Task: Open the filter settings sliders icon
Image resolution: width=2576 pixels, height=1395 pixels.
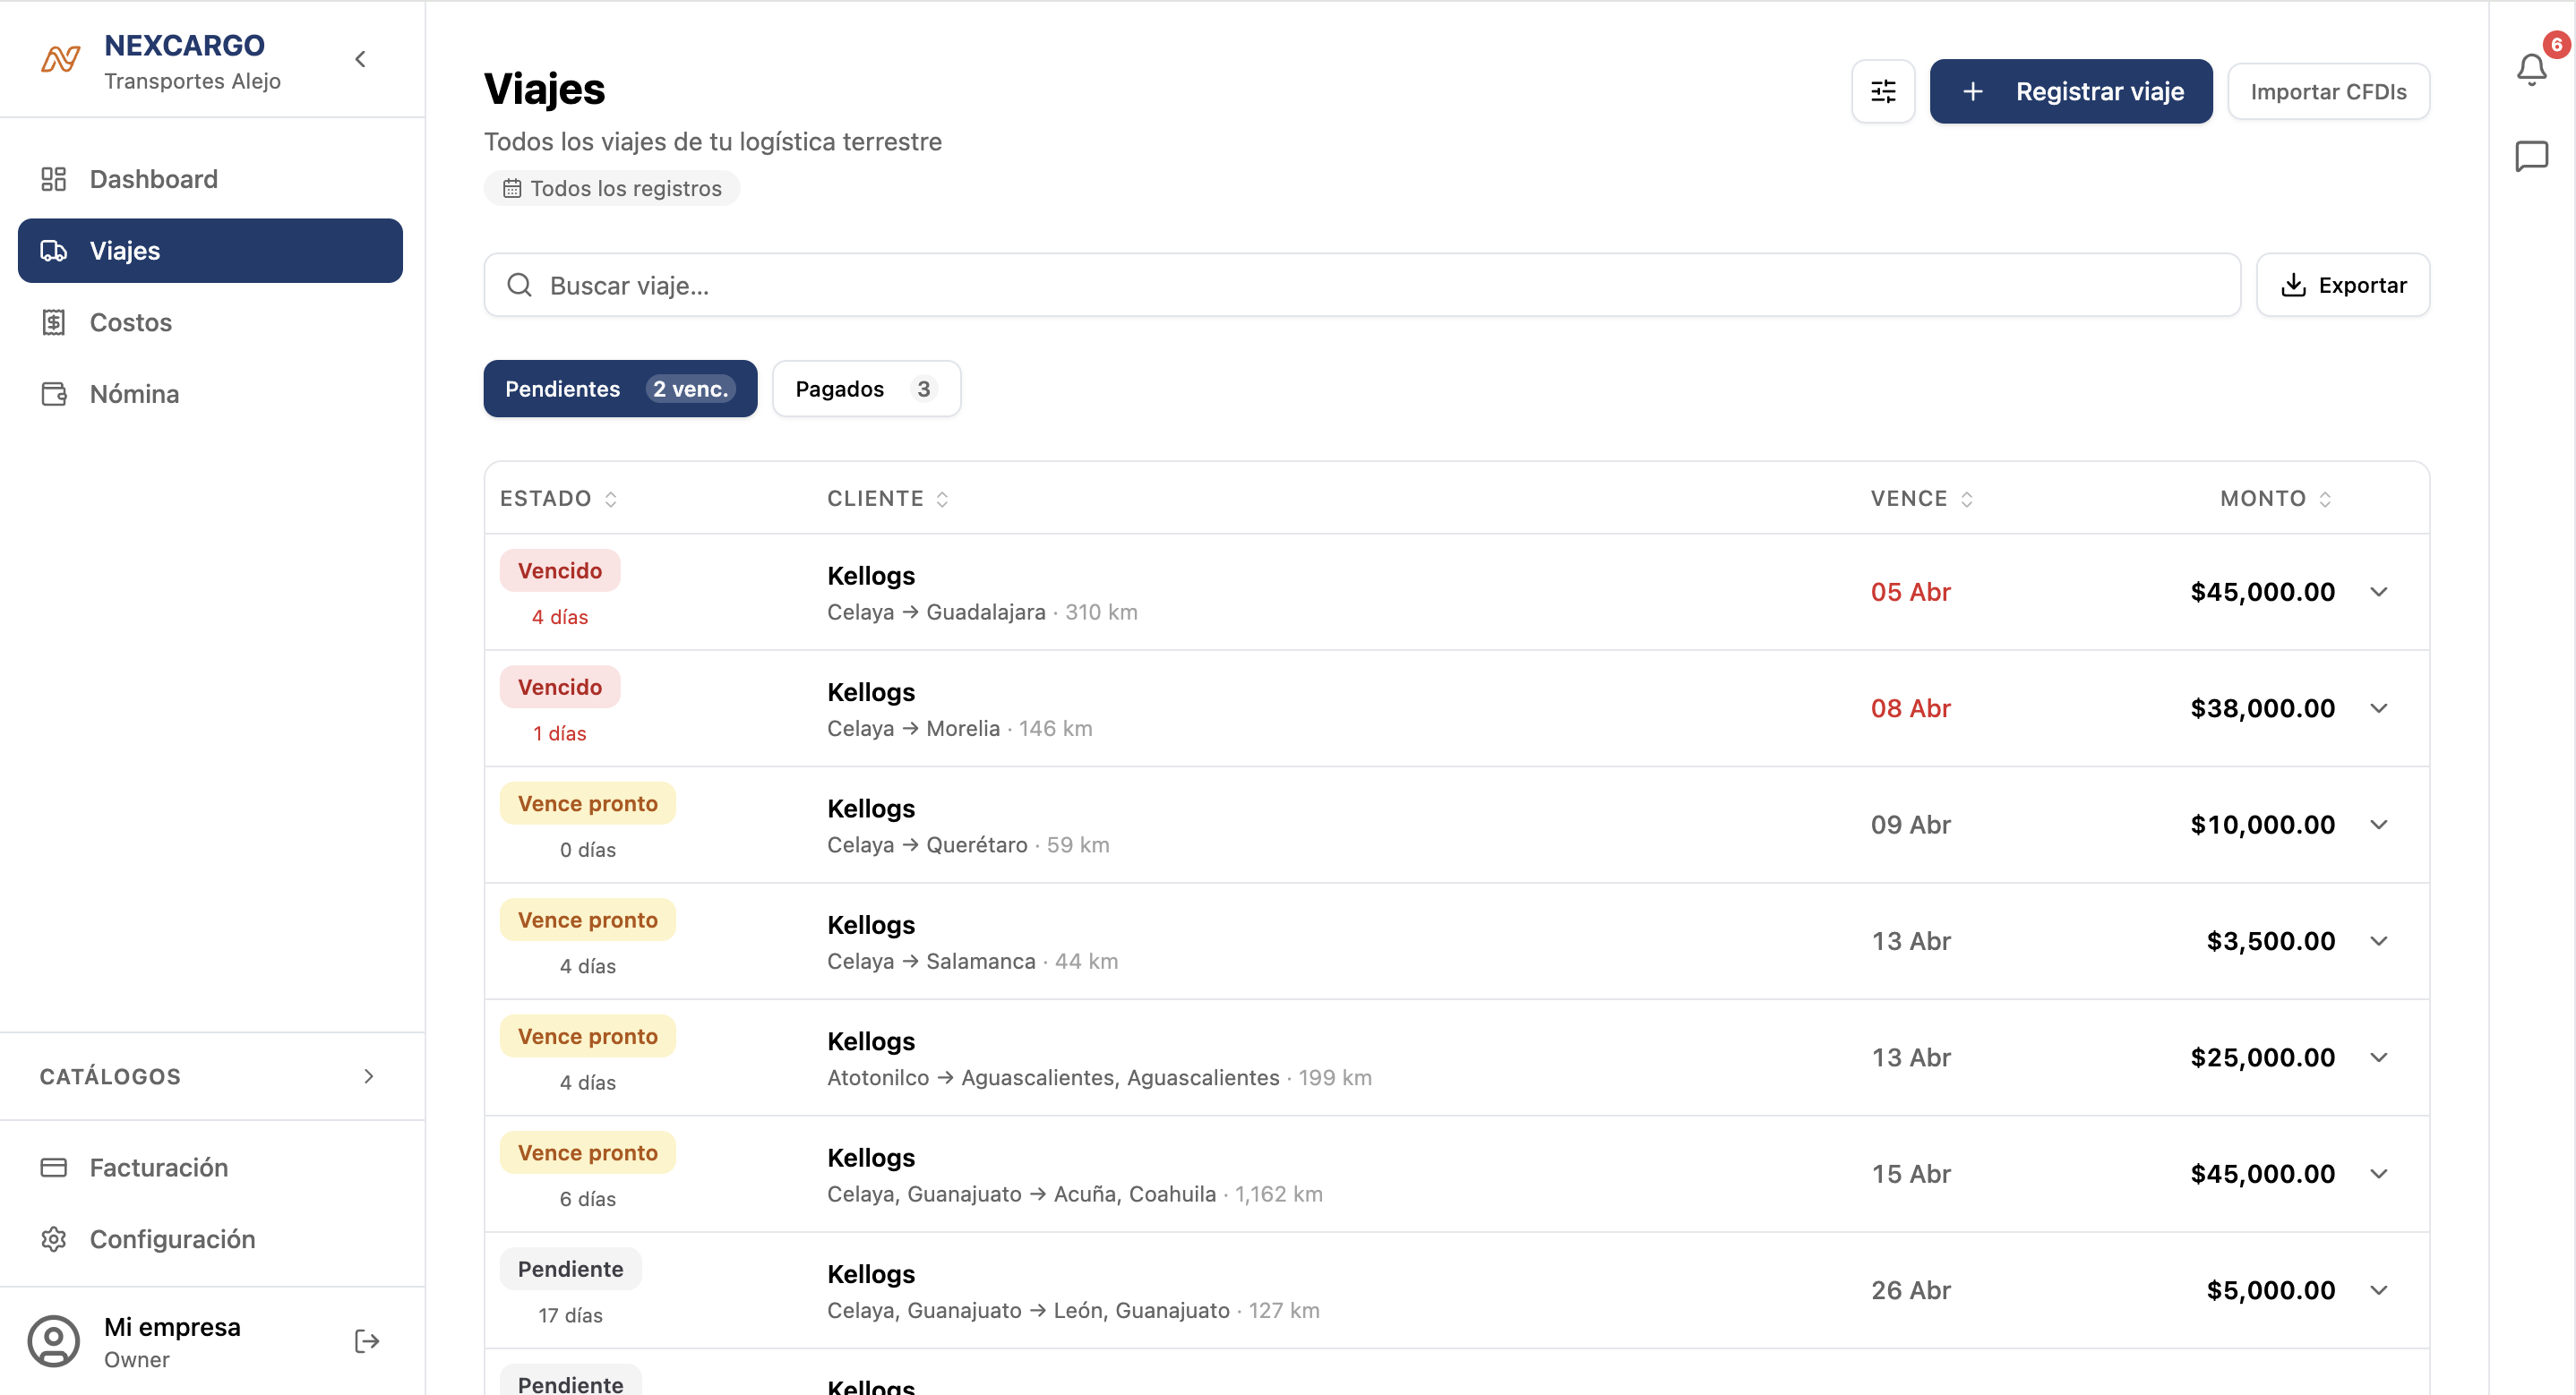Action: [1882, 91]
